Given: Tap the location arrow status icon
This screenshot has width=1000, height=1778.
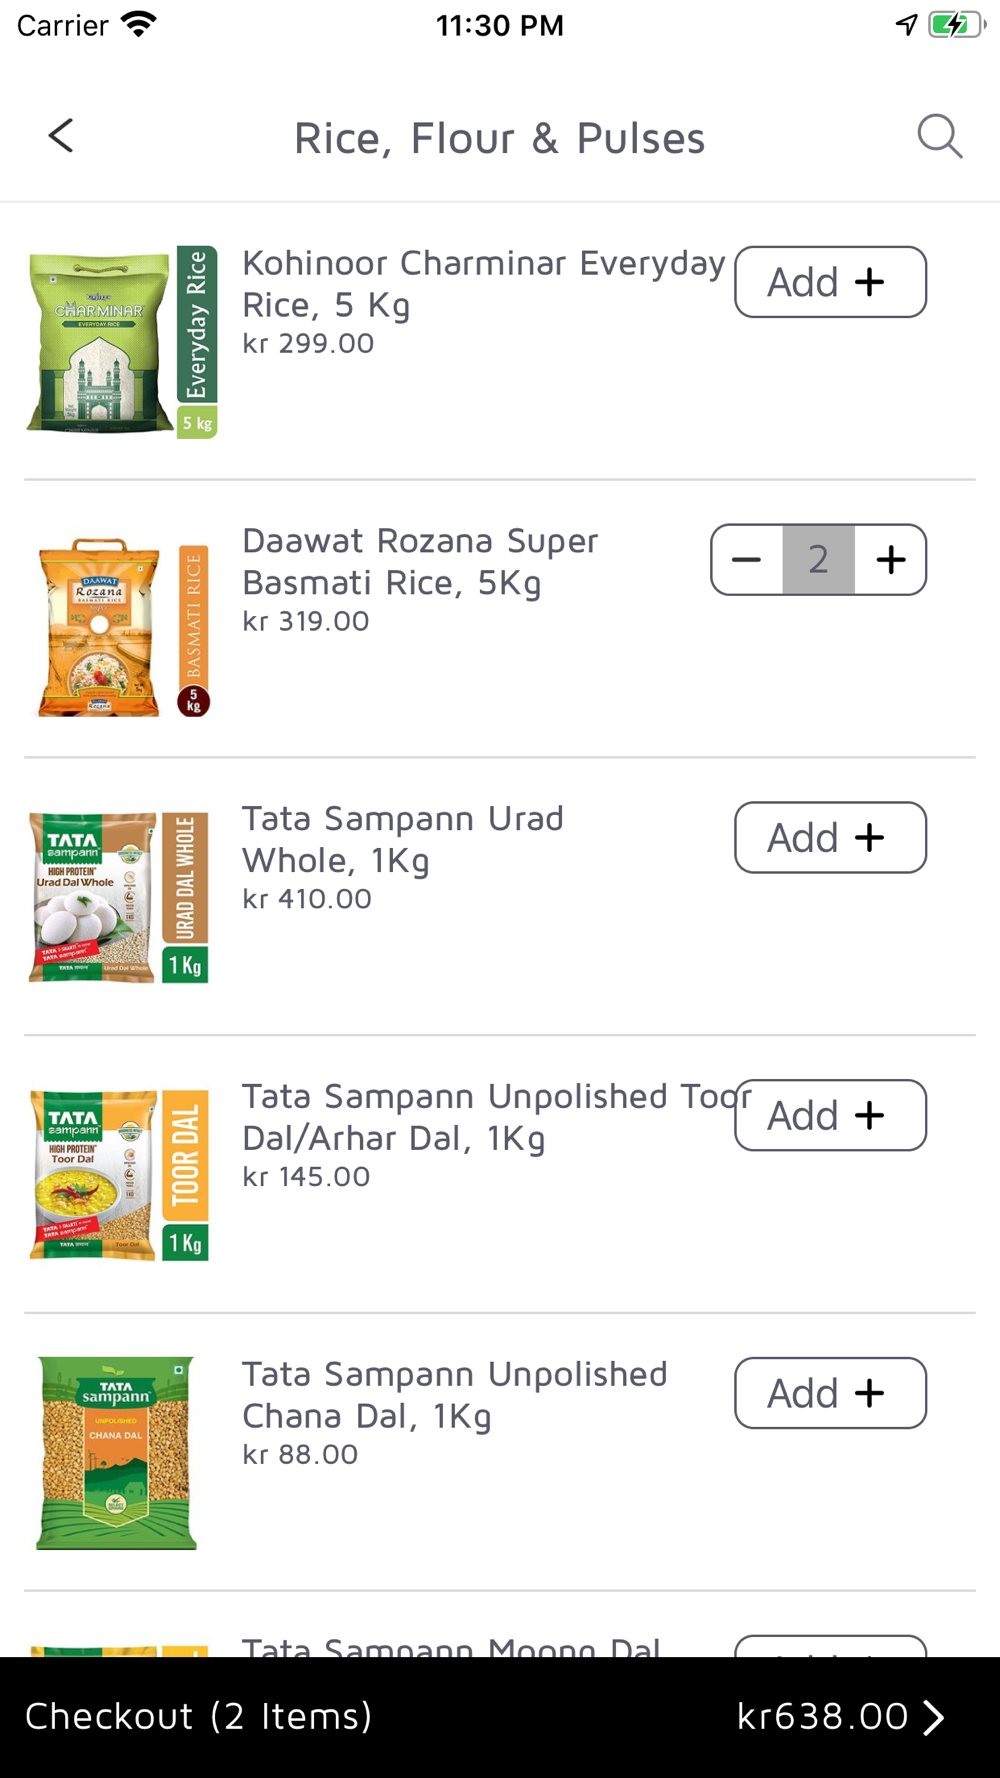Looking at the screenshot, I should [906, 25].
